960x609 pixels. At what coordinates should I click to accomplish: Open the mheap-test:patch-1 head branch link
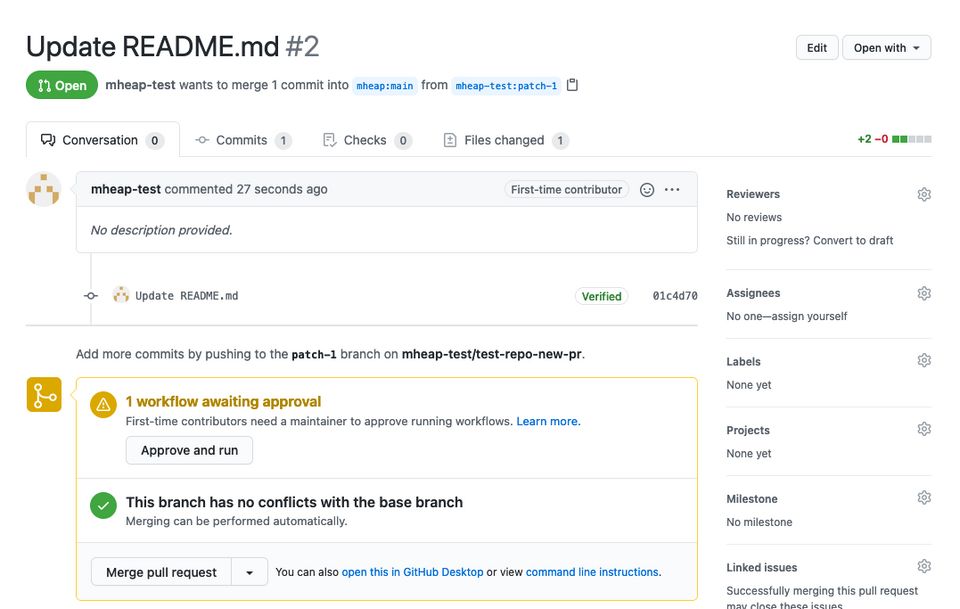(x=506, y=86)
